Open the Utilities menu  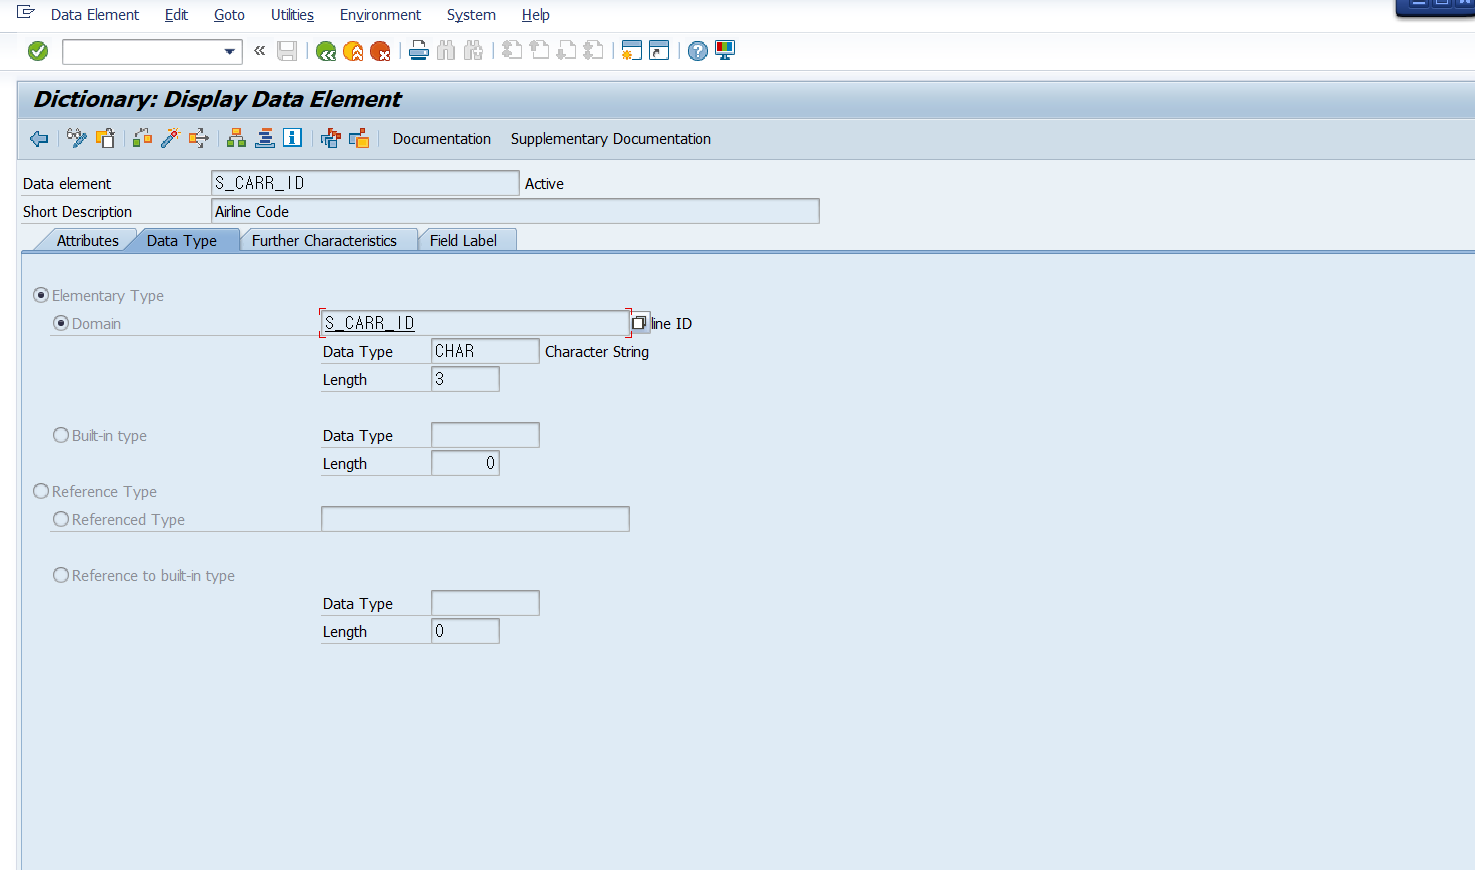292,15
